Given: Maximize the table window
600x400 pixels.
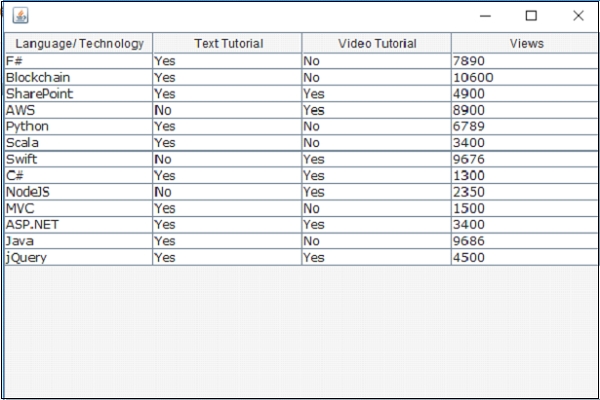Looking at the screenshot, I should [x=531, y=16].
